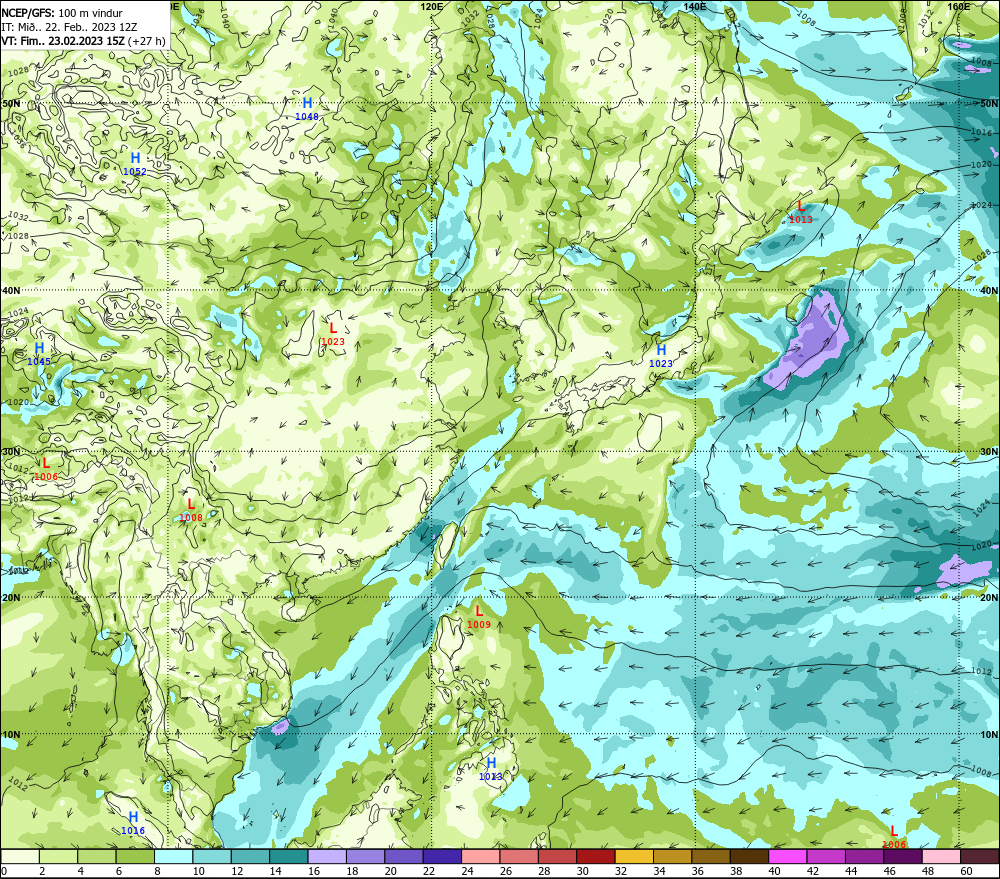Select the gold 32–34 legend swatch
This screenshot has height=879, width=1000.
634,856
